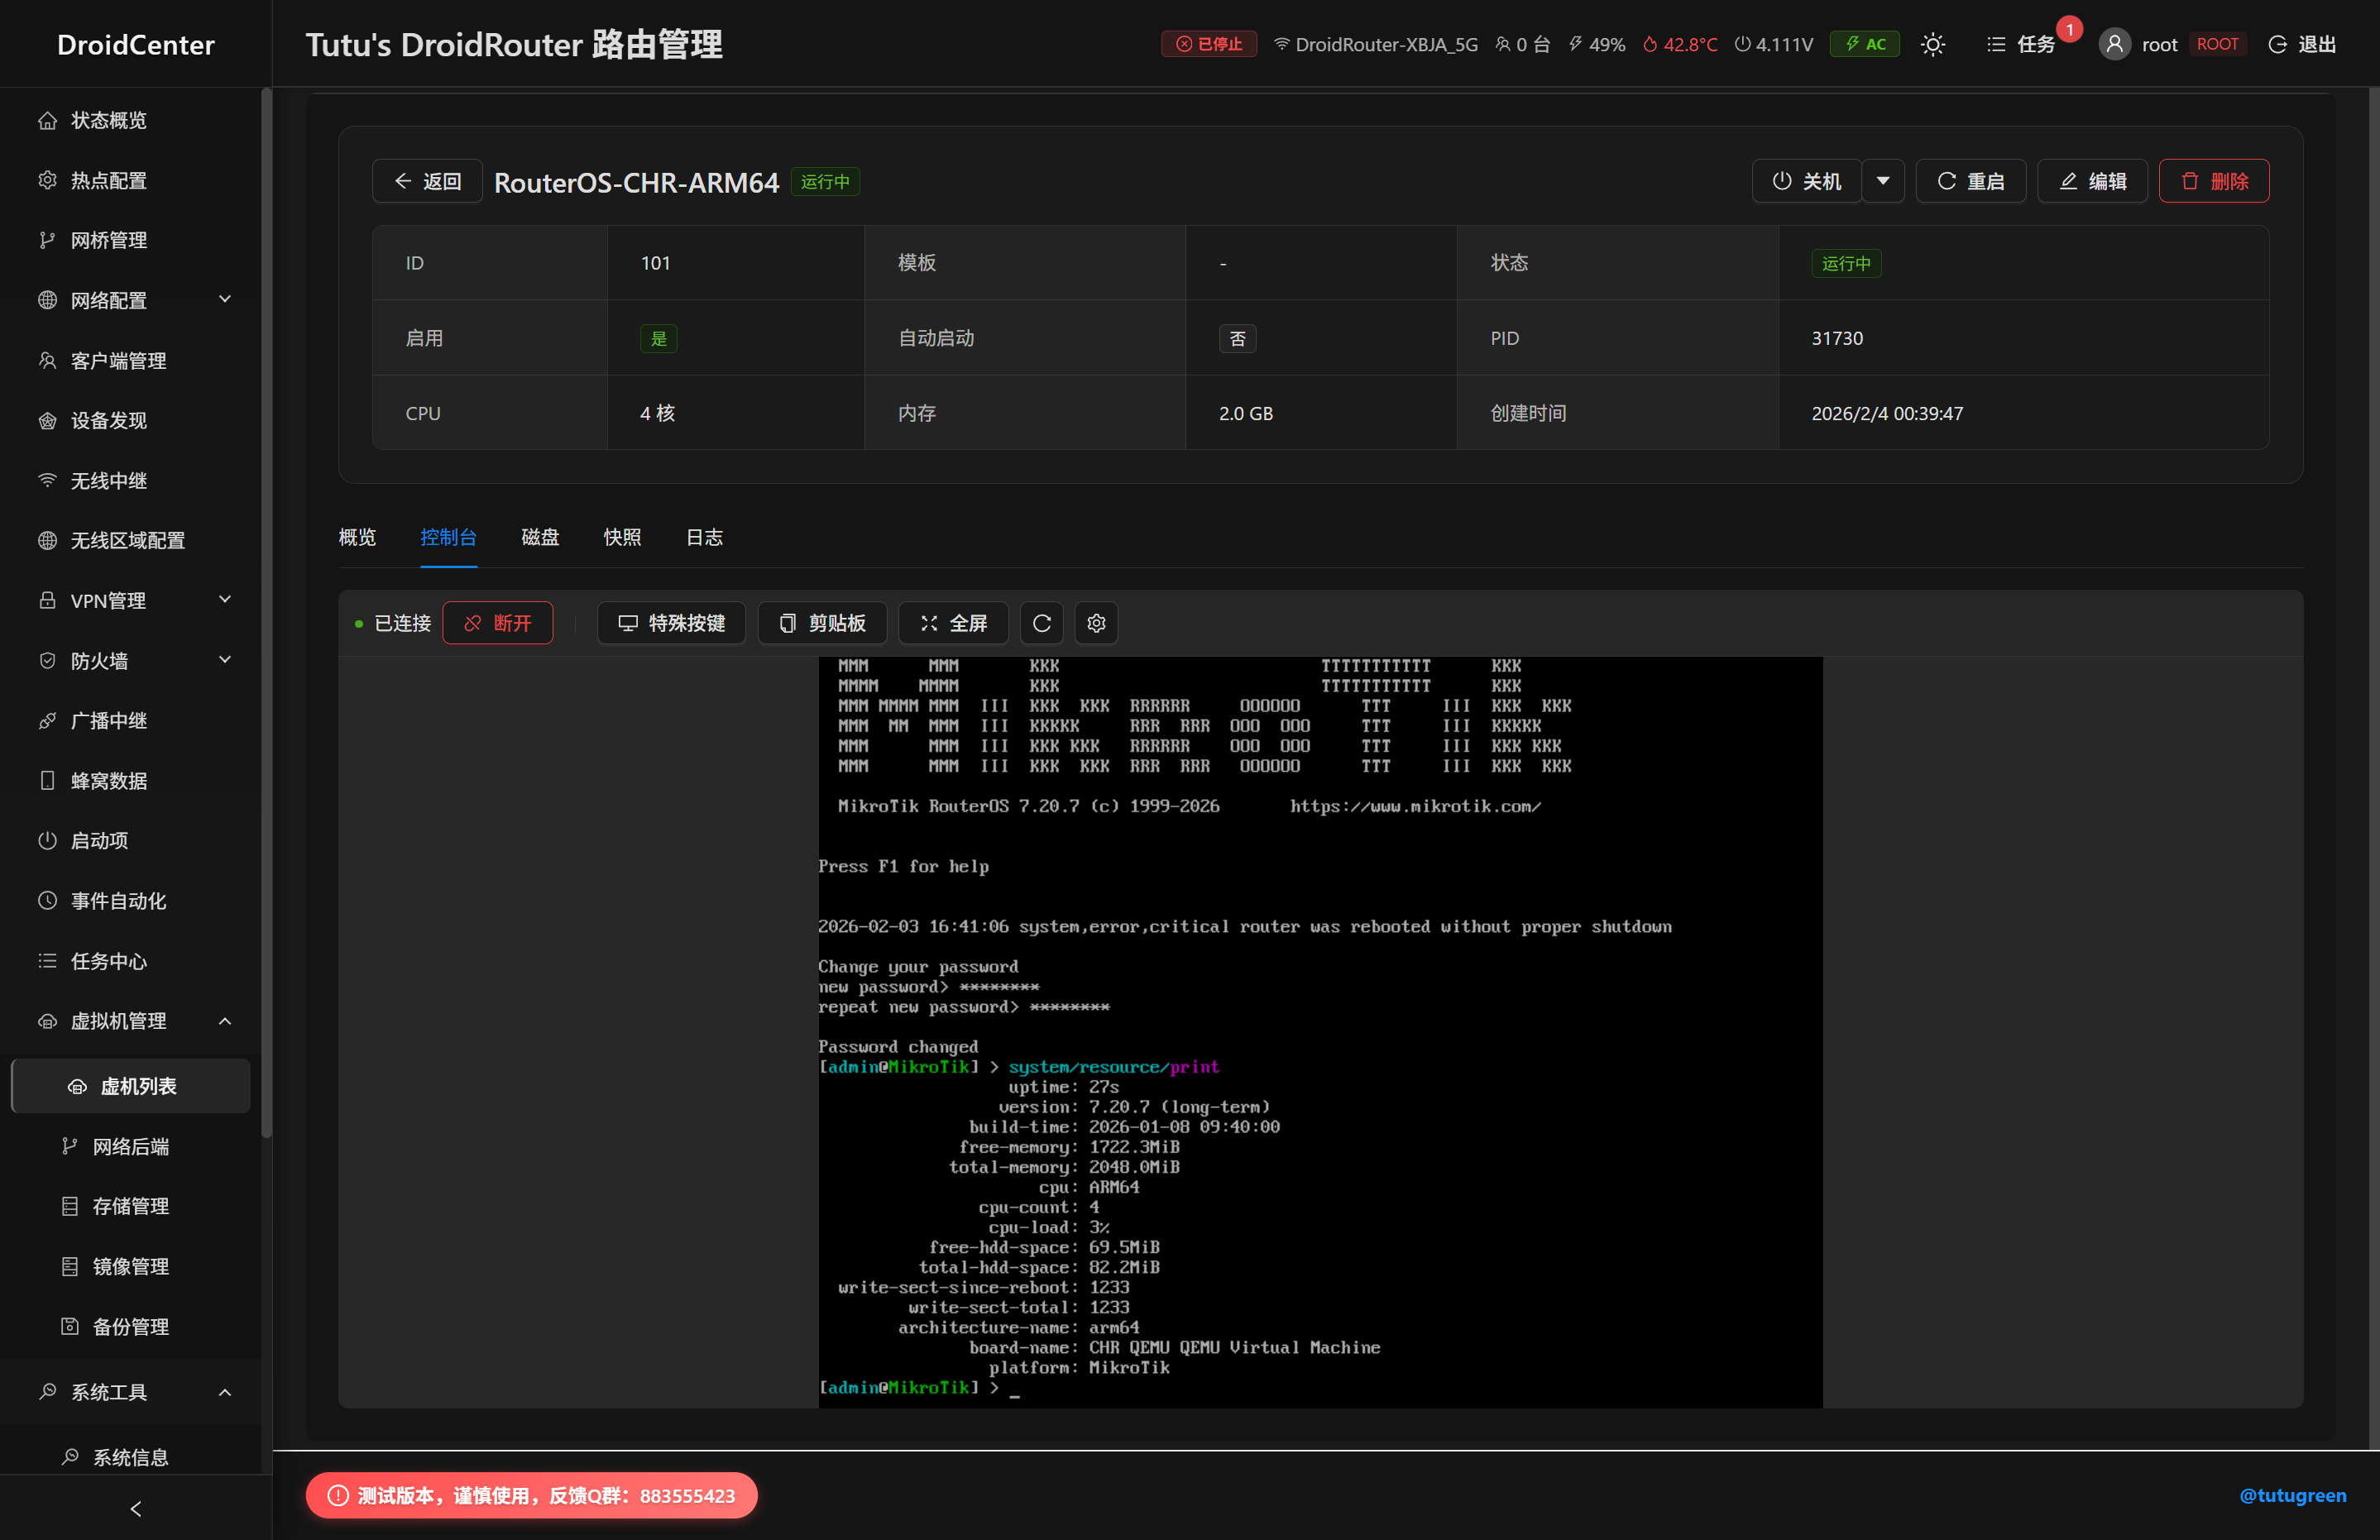
Task: Open the 剪贴板 clipboard tool
Action: 822,623
